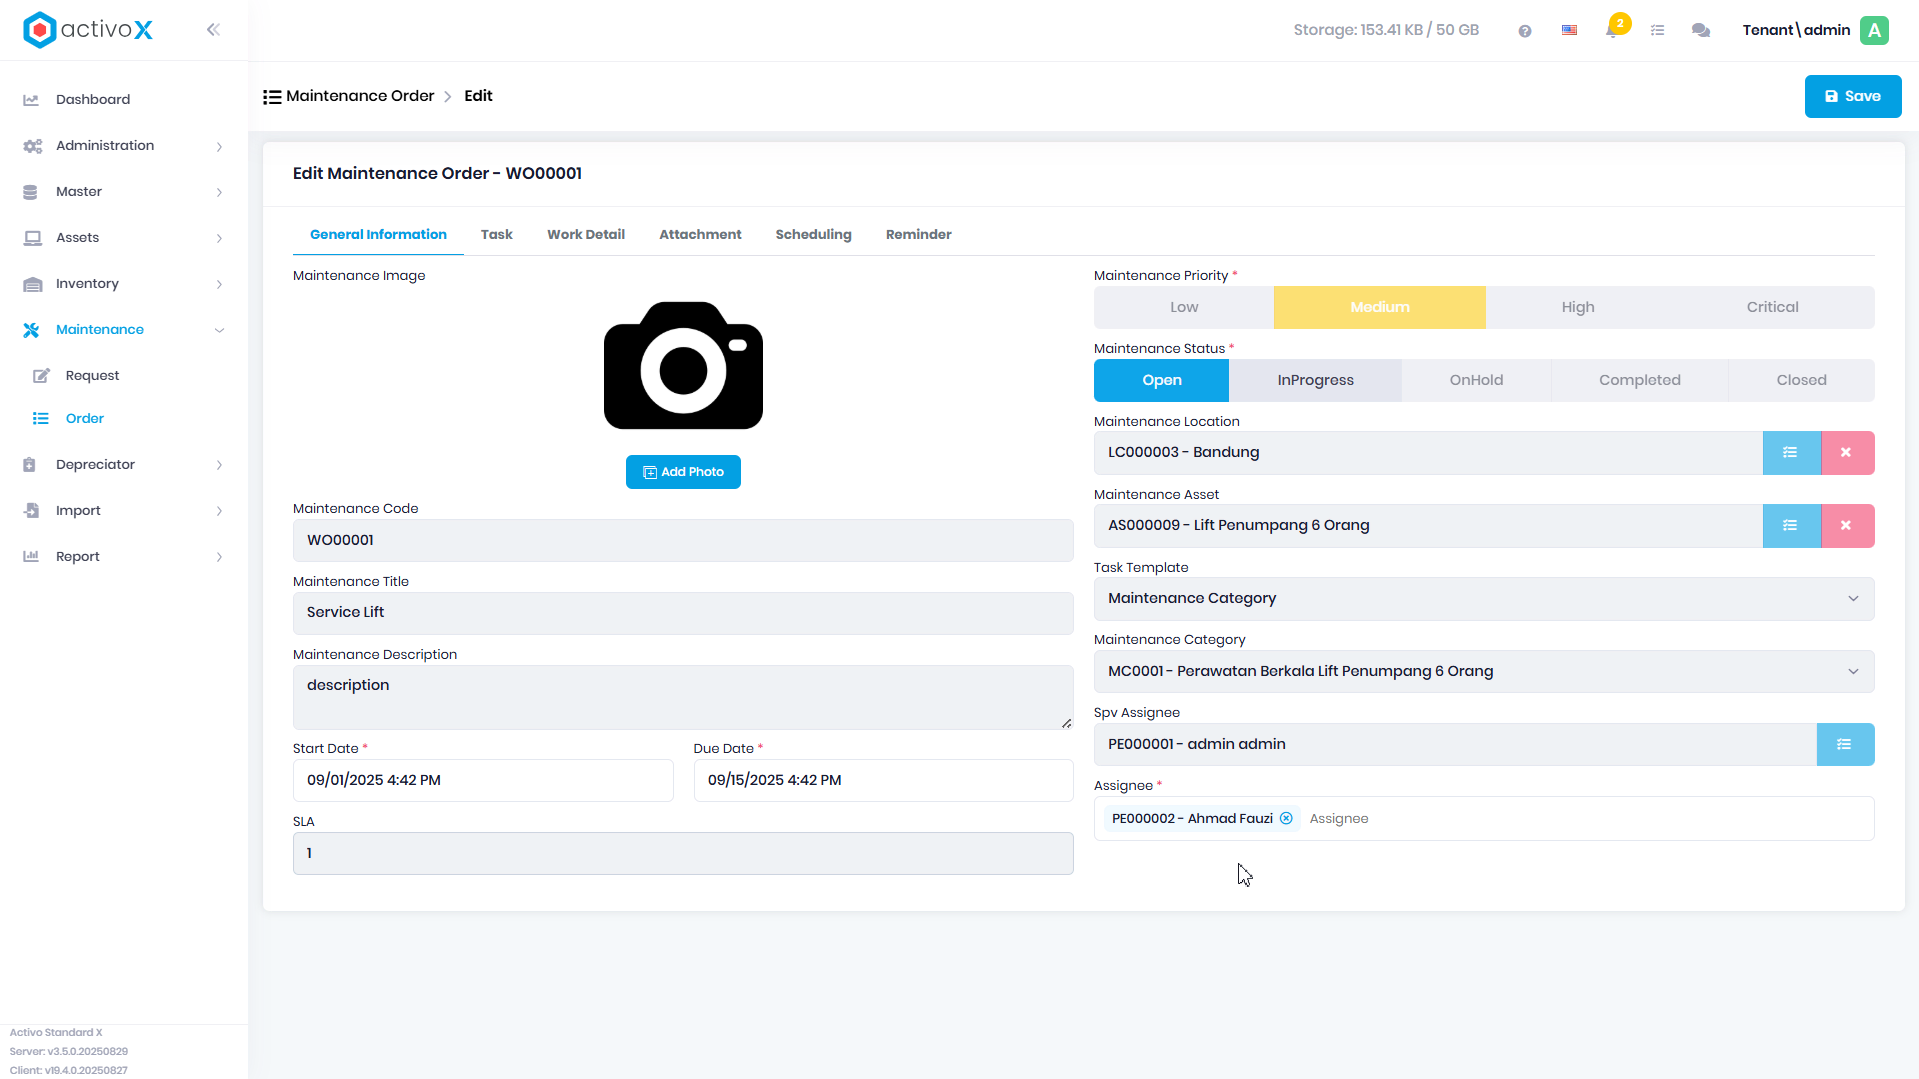Viewport: 1919px width, 1079px height.
Task: Switch to Work Detail tab
Action: [x=586, y=235]
